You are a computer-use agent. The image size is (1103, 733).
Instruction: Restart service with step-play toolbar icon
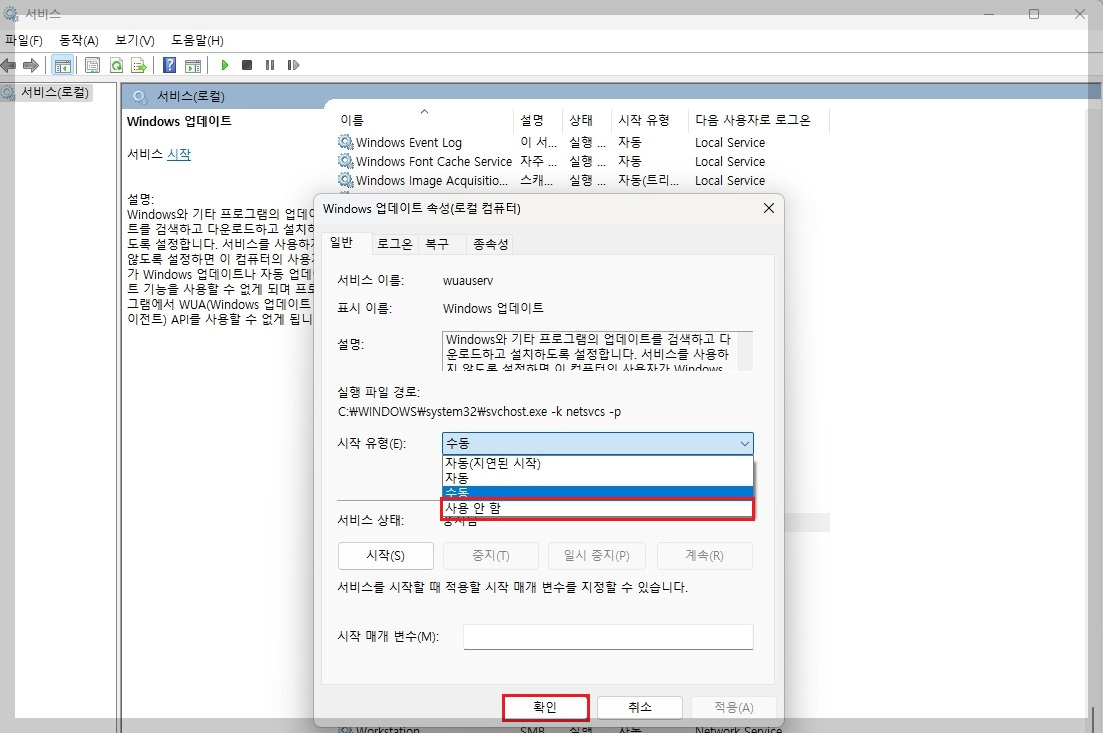(x=293, y=65)
